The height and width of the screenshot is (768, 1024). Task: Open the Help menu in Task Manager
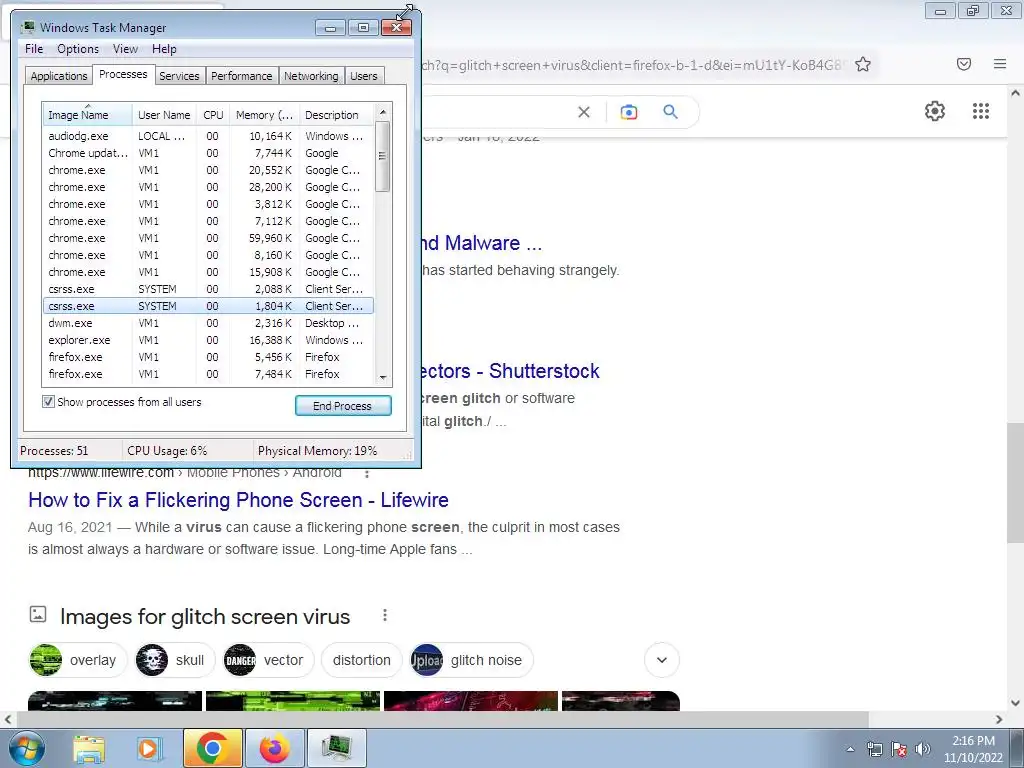(164, 49)
